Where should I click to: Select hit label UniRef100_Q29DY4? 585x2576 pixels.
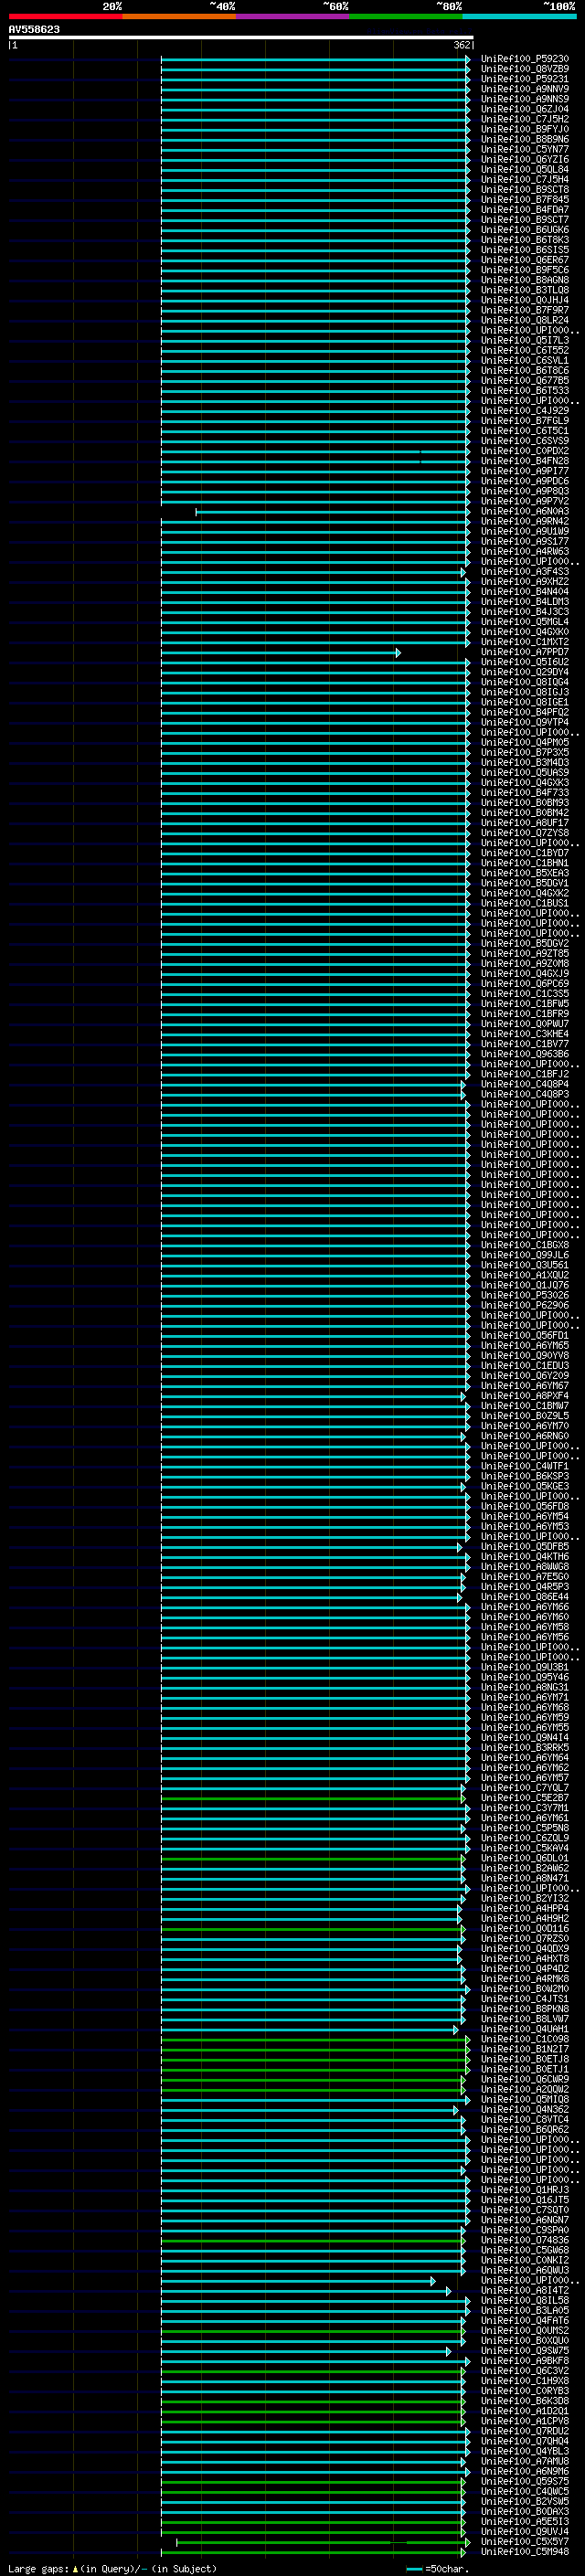point(524,672)
